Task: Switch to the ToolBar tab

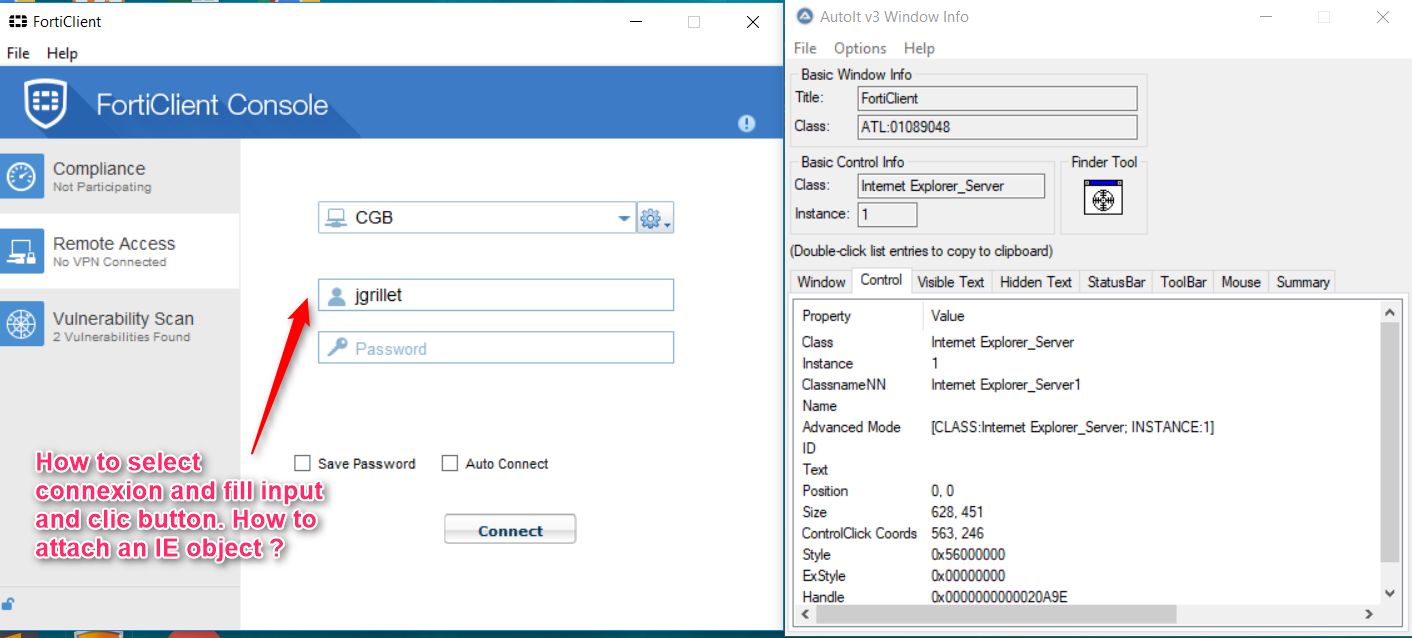Action: coord(1183,282)
